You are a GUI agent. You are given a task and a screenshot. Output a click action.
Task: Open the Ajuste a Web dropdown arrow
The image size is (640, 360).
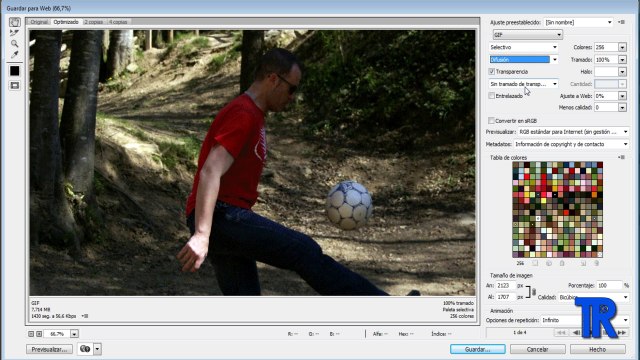(622, 96)
